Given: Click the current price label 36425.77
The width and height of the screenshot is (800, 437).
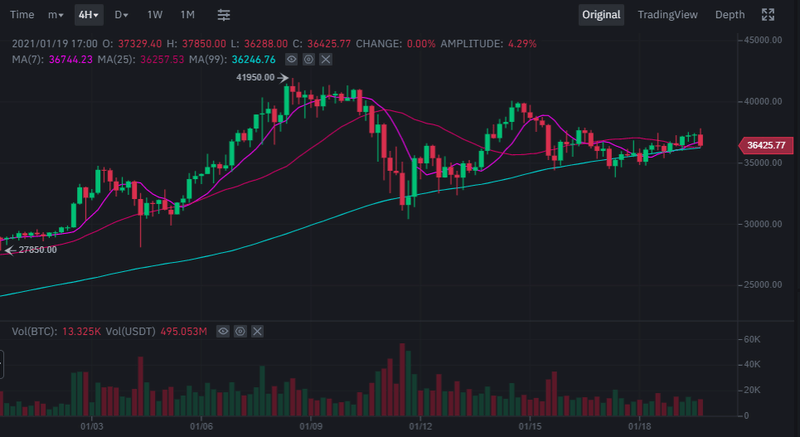Looking at the screenshot, I should 765,145.
